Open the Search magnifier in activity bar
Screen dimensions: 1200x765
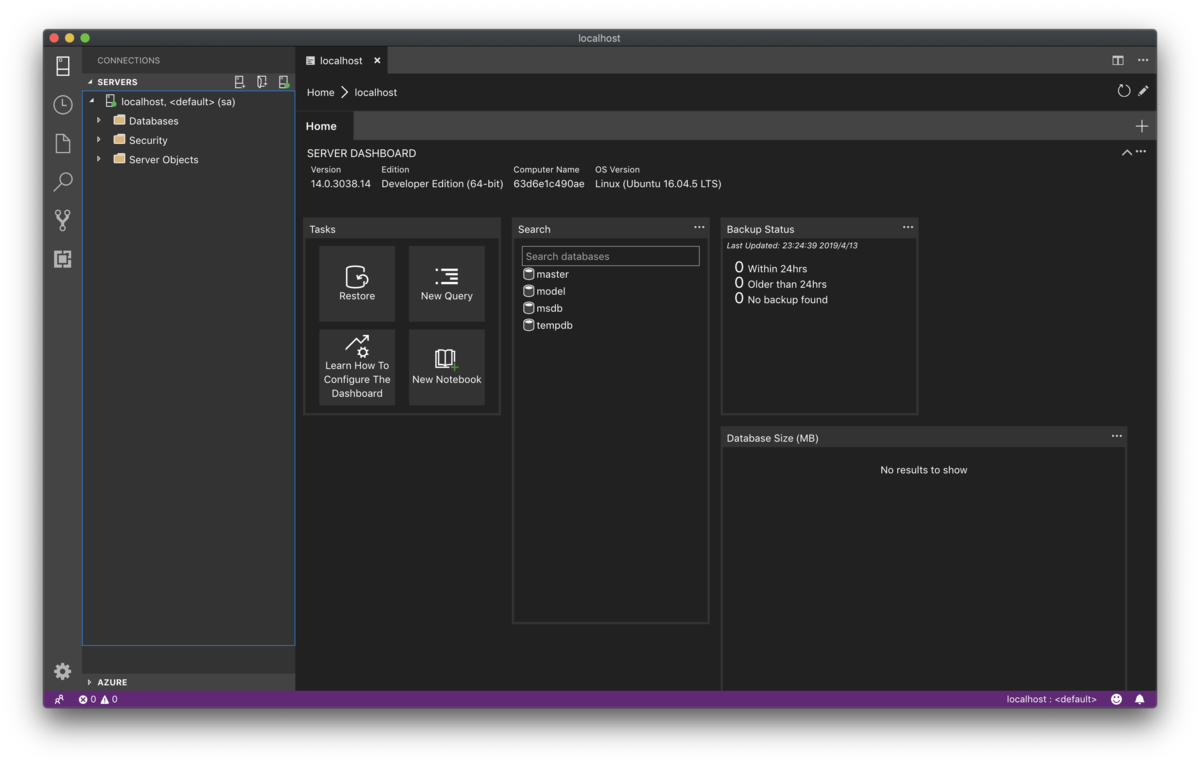pos(63,182)
